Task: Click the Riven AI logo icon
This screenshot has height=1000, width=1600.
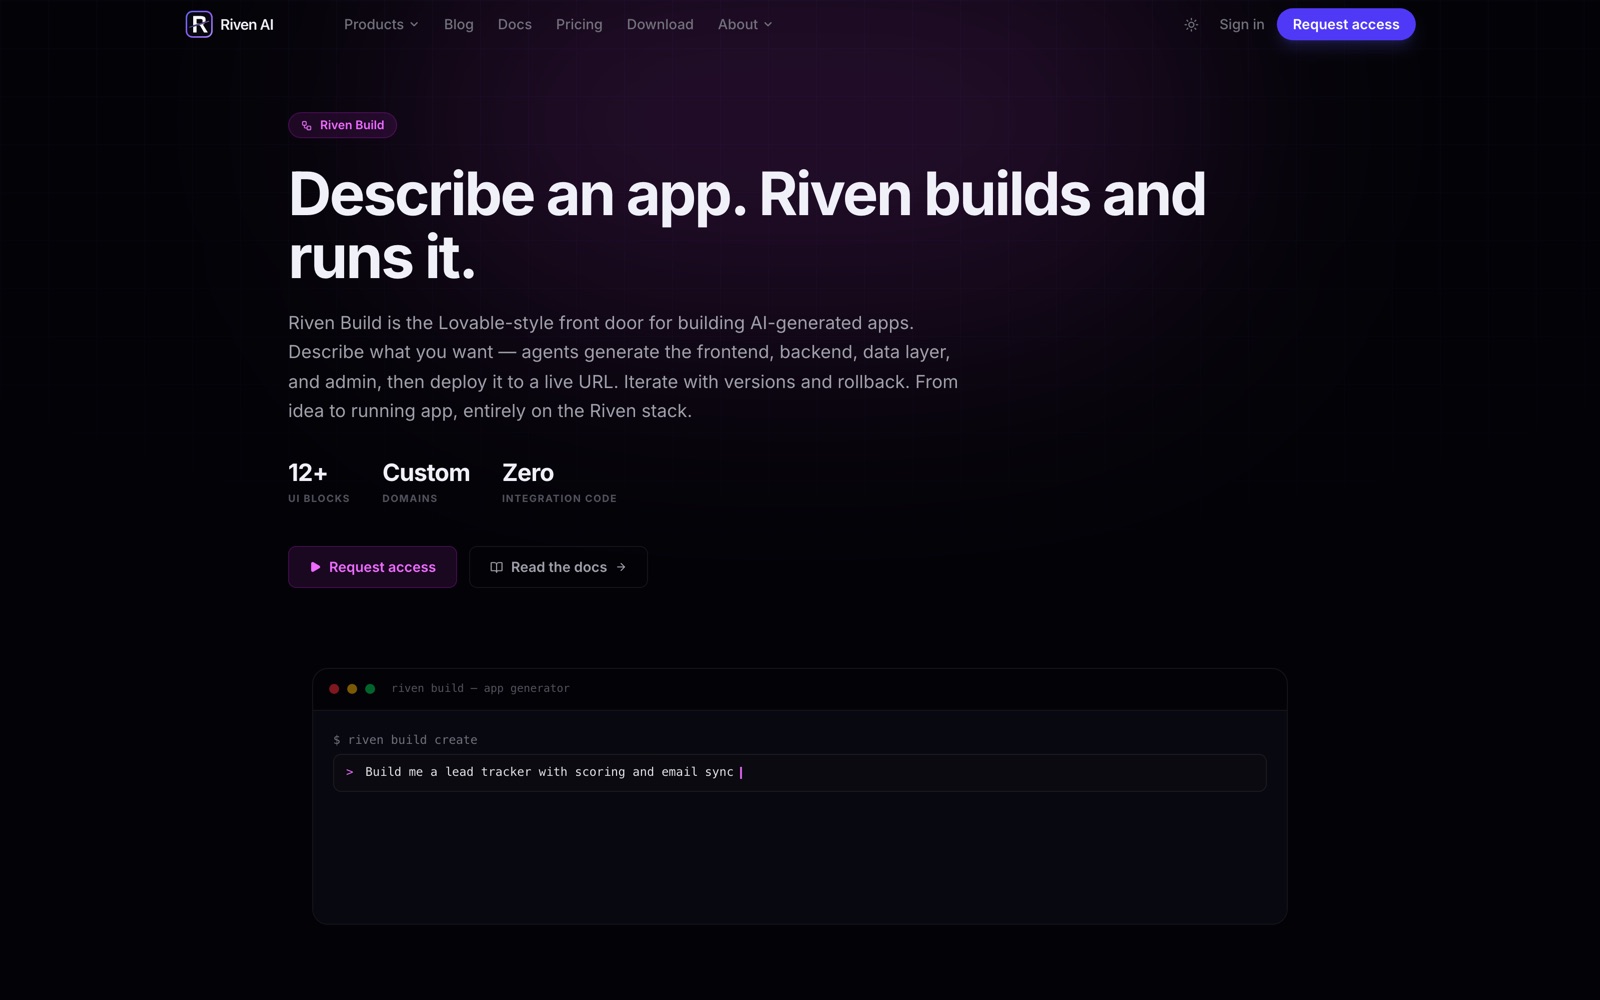Action: (199, 24)
